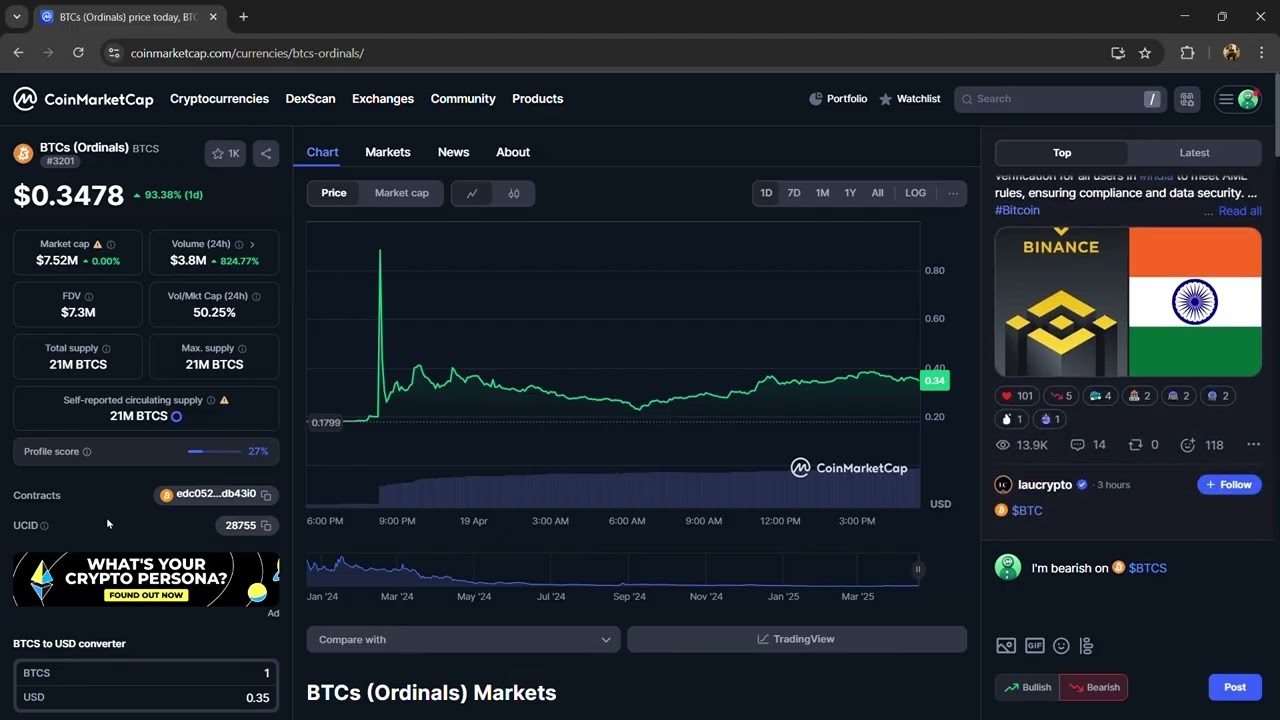Select line chart view icon
The height and width of the screenshot is (720, 1280).
click(x=472, y=193)
